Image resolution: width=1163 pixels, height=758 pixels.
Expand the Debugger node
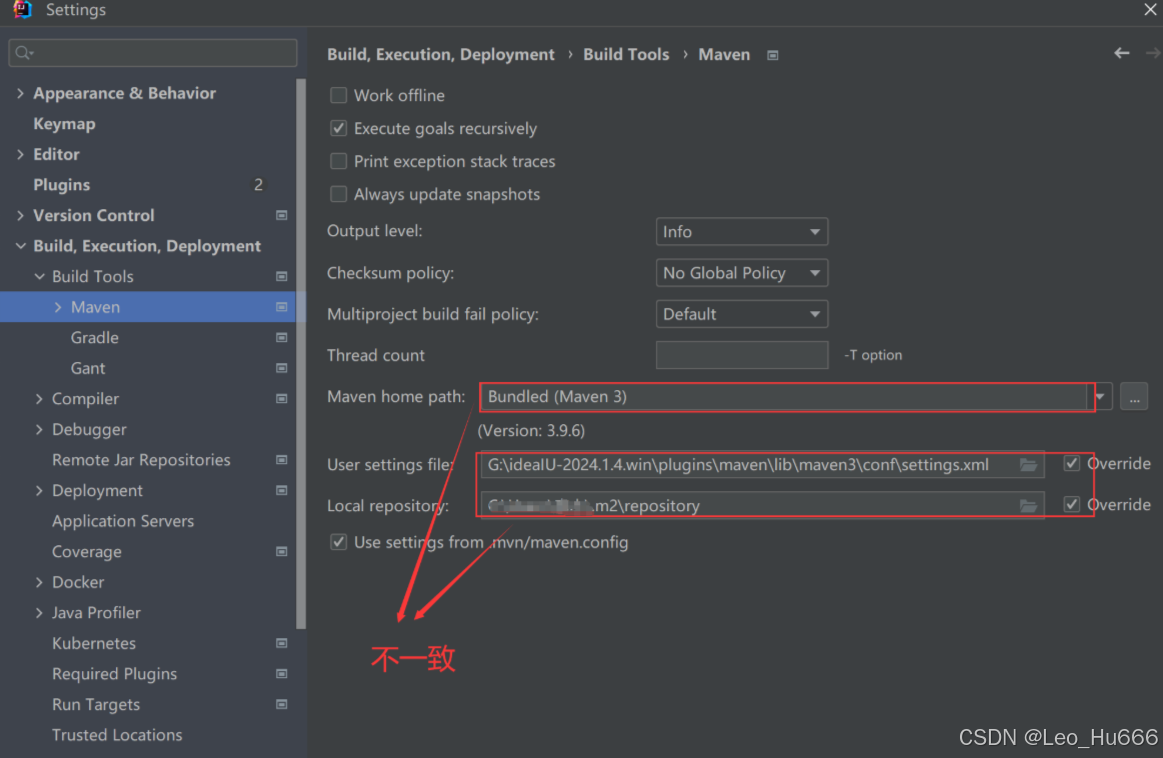39,429
